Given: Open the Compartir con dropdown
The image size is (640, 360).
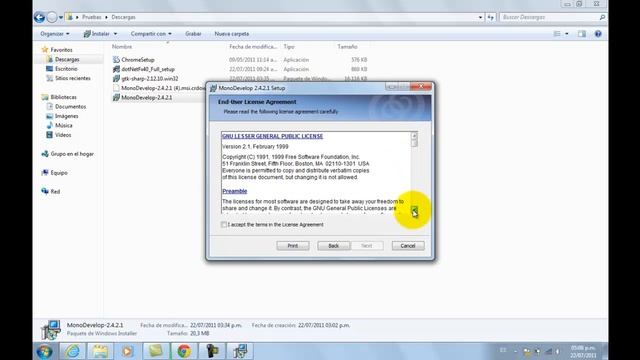Looking at the screenshot, I should (151, 34).
